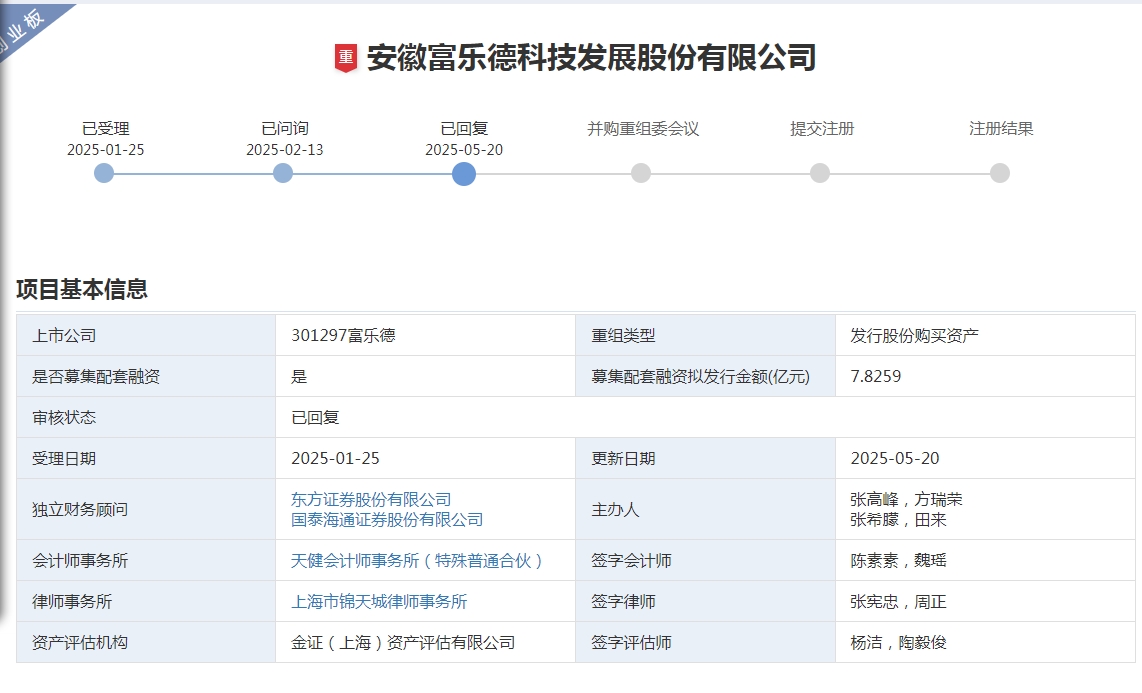Click the 并购重组委会议 stage label
Viewport: 1142px width, 693px height.
tap(643, 129)
